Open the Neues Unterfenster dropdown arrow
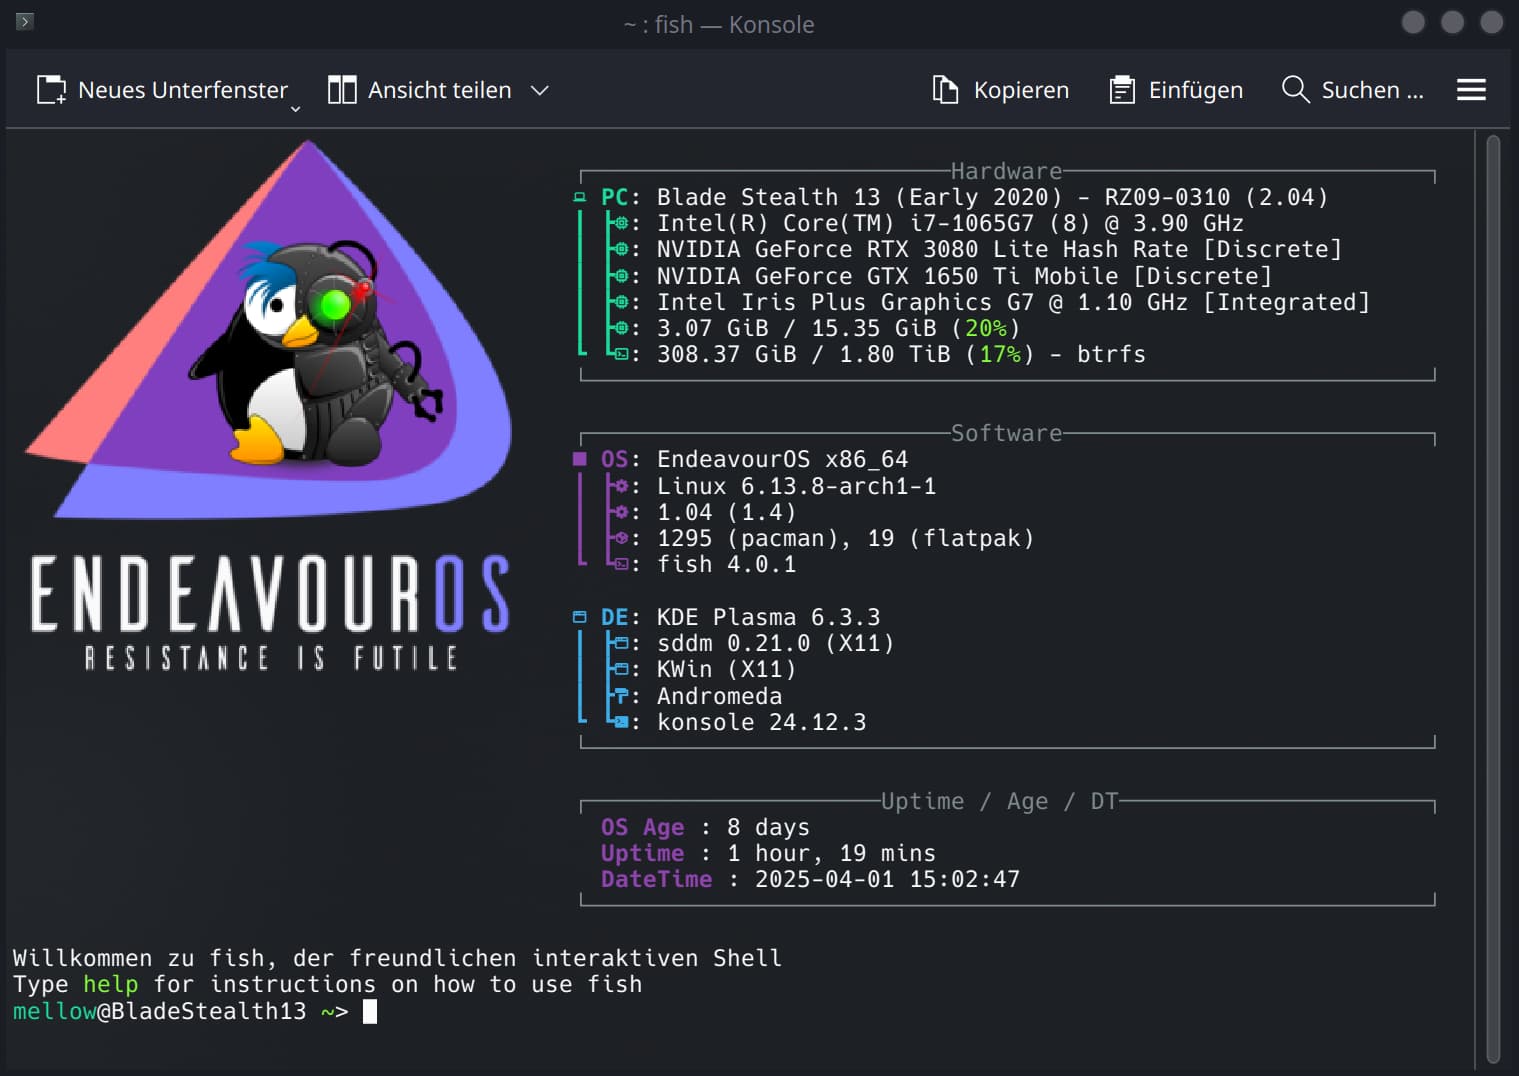Image resolution: width=1519 pixels, height=1076 pixels. [x=295, y=108]
